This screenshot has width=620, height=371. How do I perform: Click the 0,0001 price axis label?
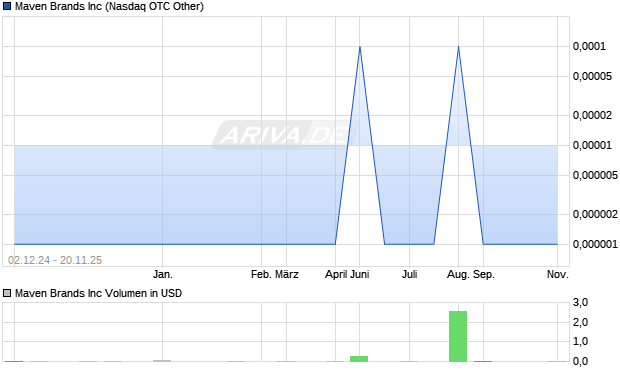pos(589,46)
